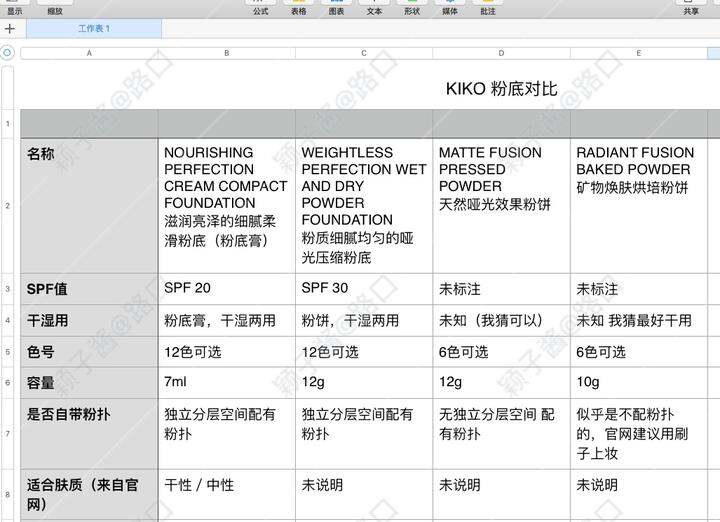The width and height of the screenshot is (720, 522).
Task: Select the NOURISHING PERFECTION CREAM COMPACT FOUNDATION cell
Action: pyautogui.click(x=227, y=206)
